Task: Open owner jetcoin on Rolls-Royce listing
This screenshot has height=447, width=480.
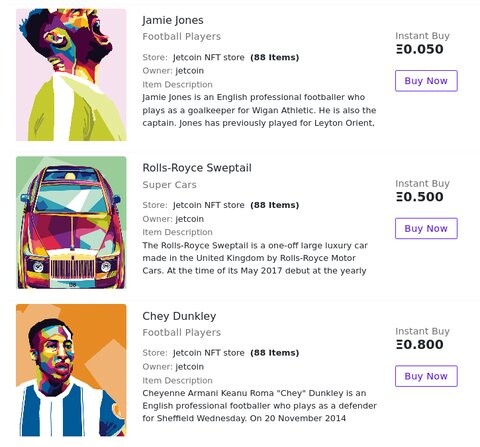Action: (189, 219)
